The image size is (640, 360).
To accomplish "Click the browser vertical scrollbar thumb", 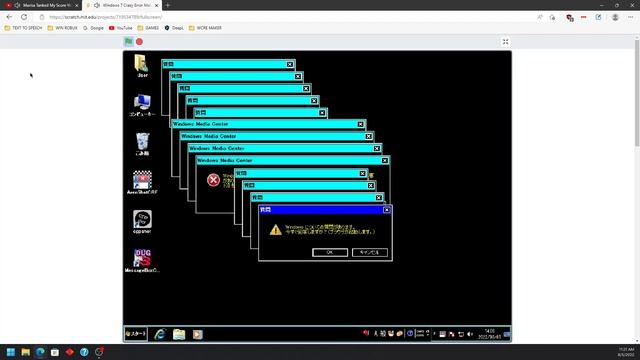I will 637,92.
